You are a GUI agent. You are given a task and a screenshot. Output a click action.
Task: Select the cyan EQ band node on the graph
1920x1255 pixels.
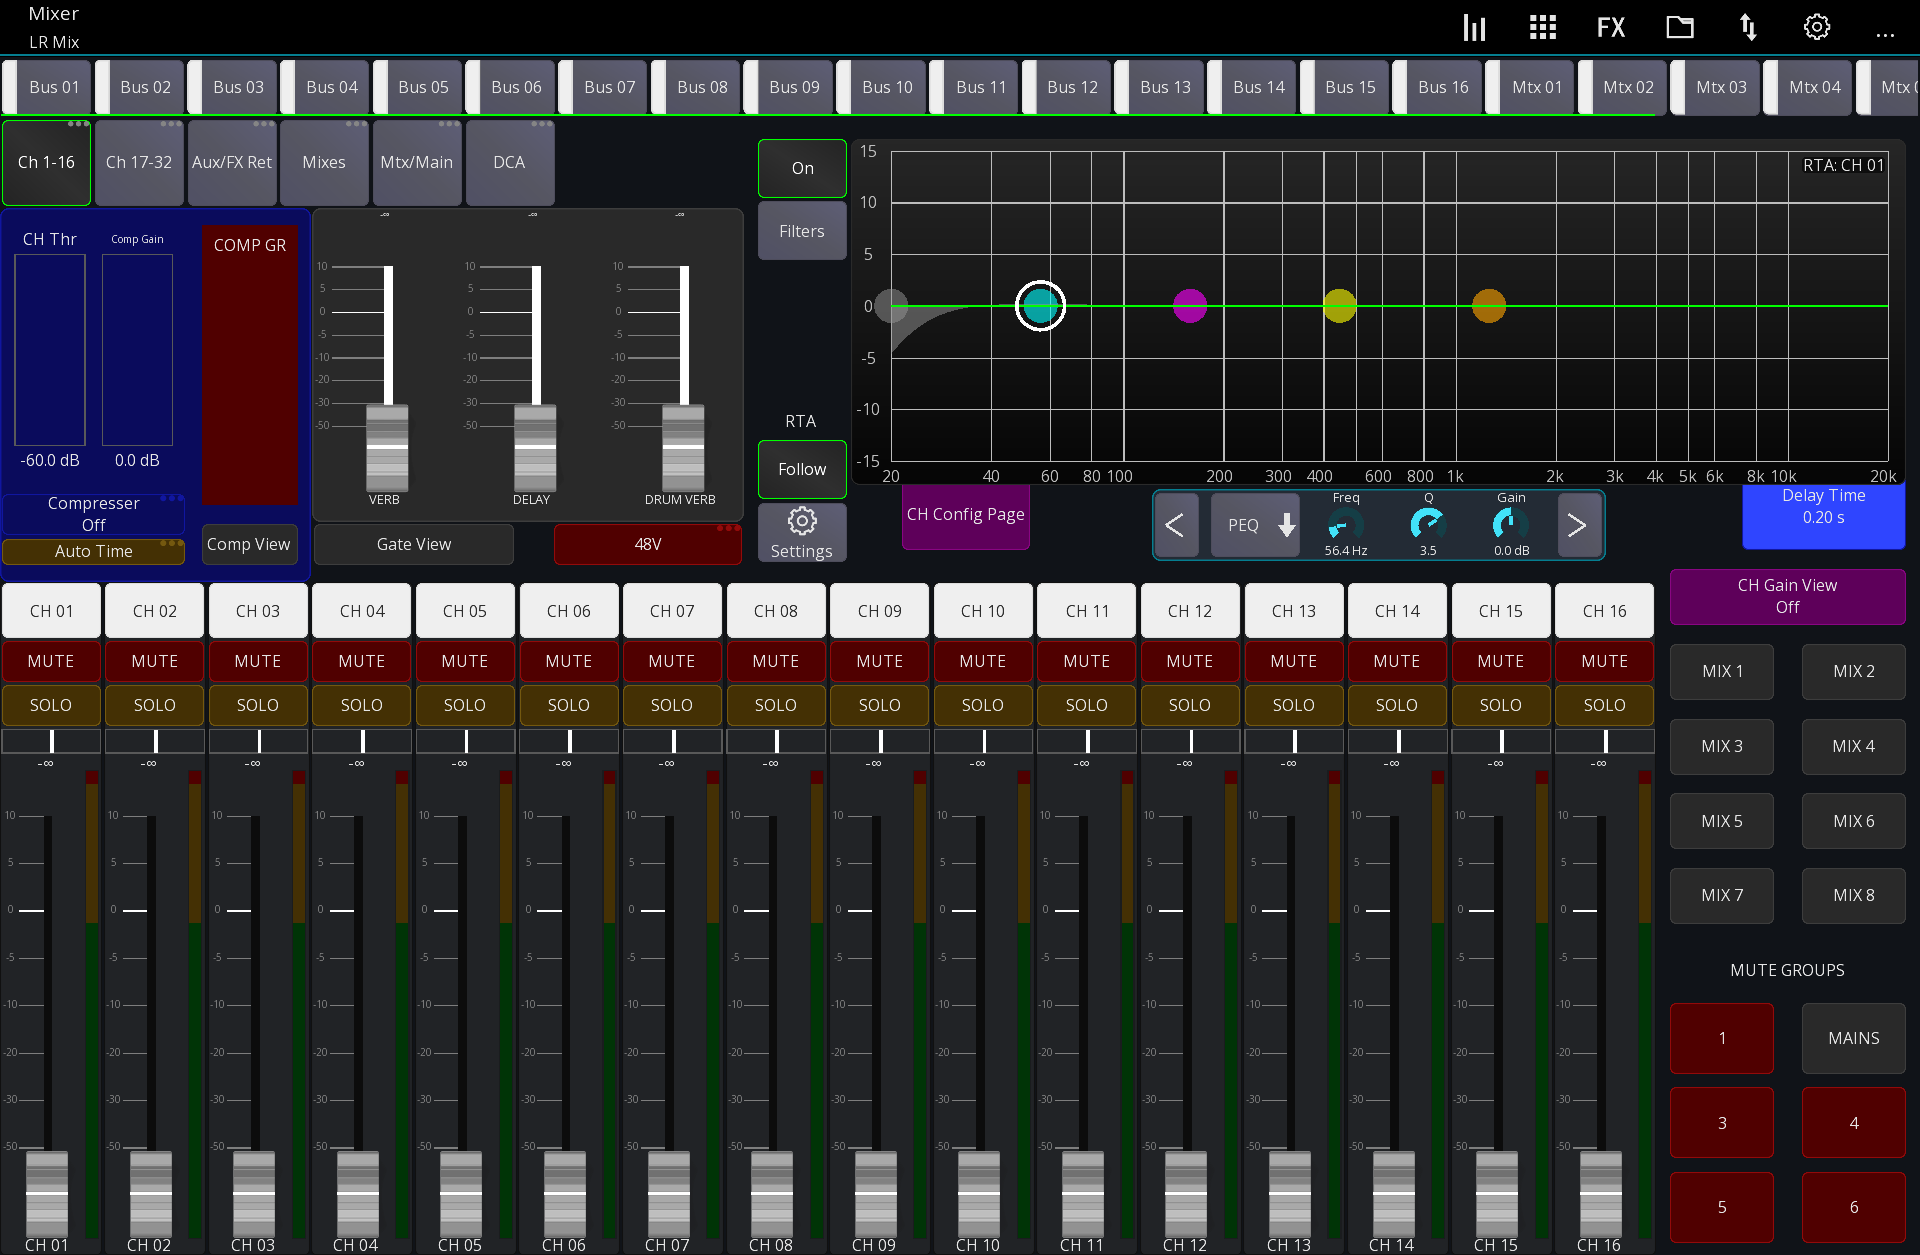tap(1040, 306)
